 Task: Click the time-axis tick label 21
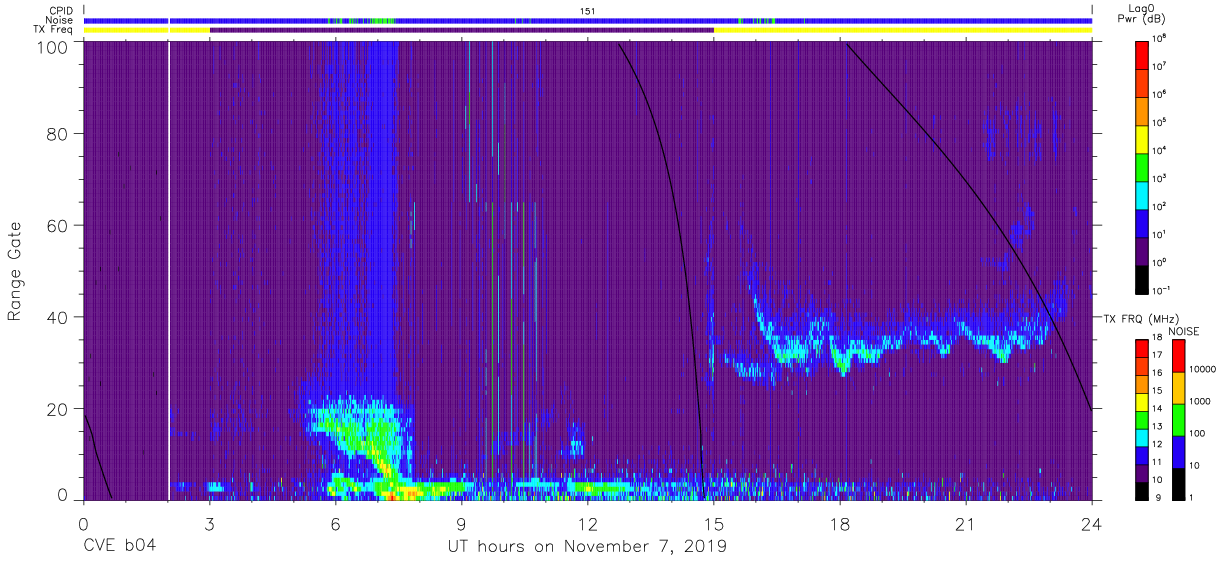pos(966,524)
